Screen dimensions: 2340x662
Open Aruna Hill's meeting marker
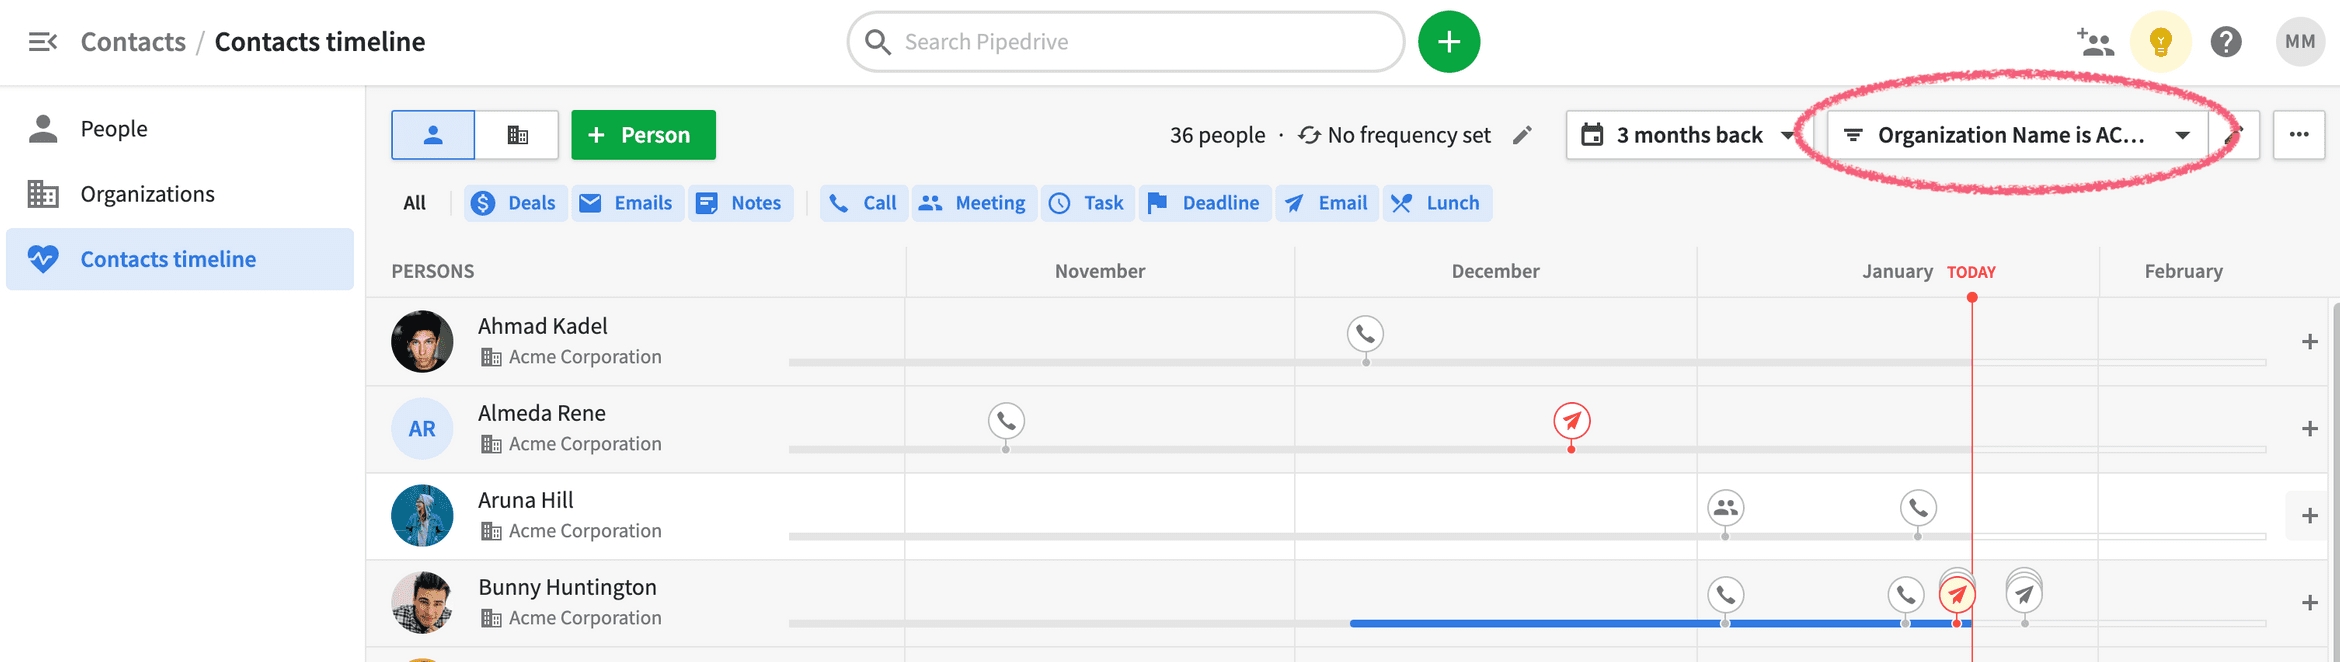pos(1725,508)
